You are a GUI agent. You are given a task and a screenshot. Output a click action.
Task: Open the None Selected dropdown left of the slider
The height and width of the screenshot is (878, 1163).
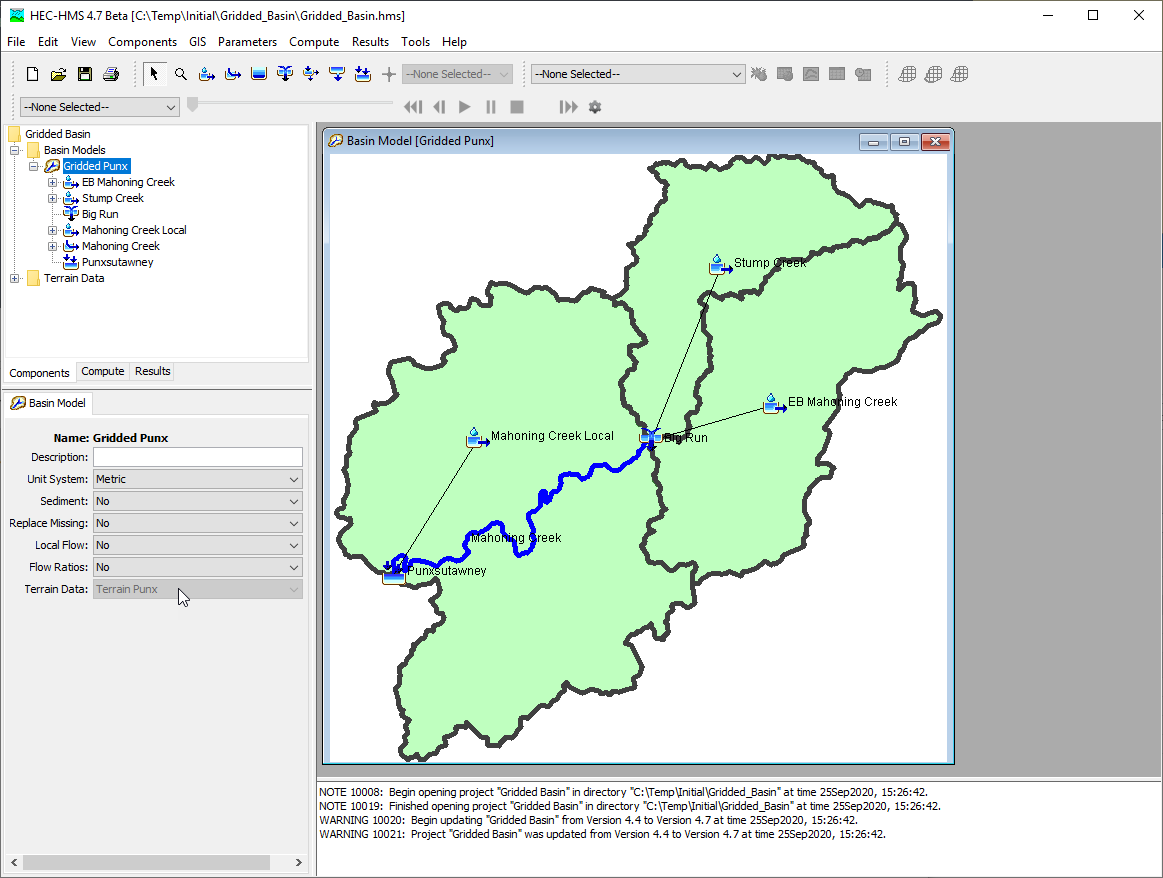pyautogui.click(x=99, y=107)
